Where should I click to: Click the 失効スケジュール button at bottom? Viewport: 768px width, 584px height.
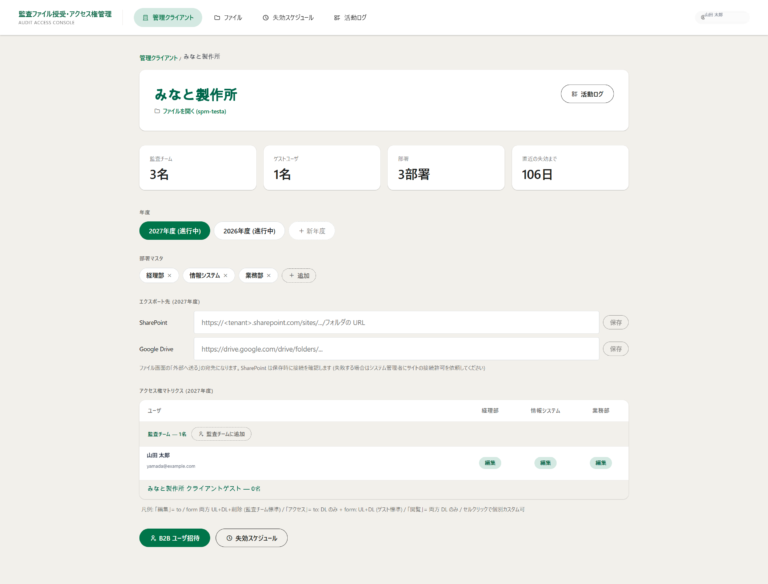[252, 538]
